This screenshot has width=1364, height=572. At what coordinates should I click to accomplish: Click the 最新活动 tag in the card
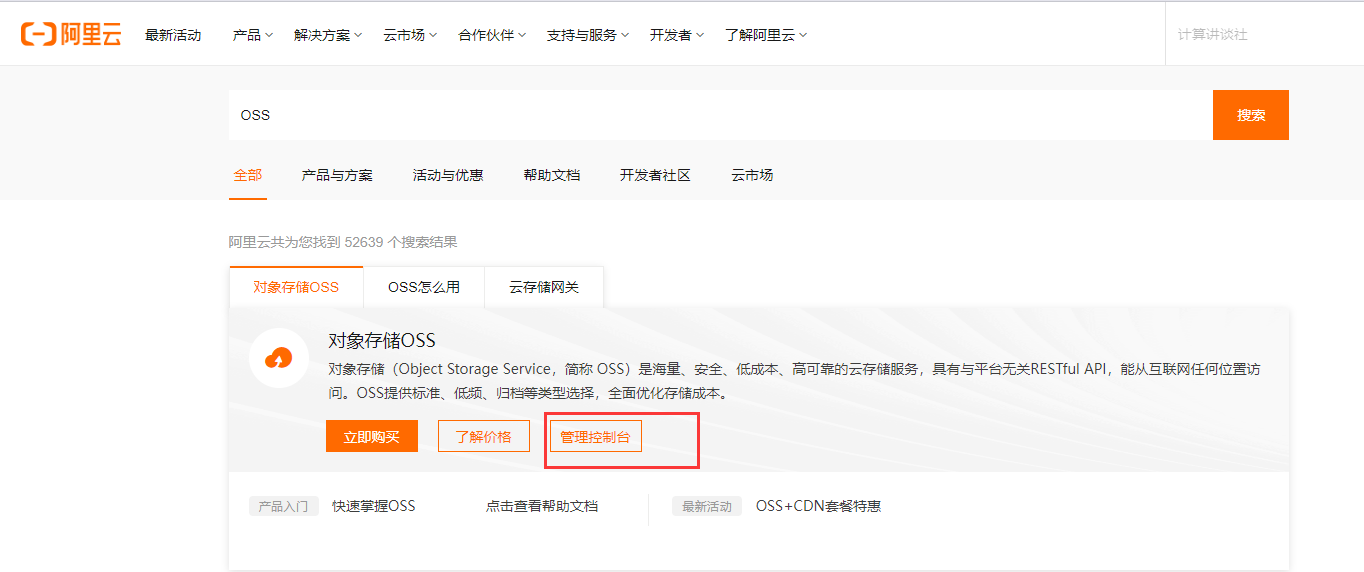(707, 506)
